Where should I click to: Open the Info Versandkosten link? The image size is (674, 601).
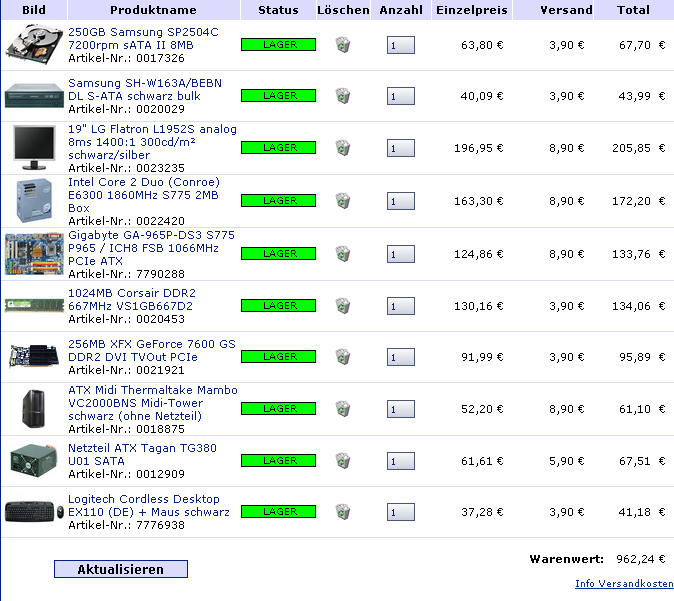624,583
